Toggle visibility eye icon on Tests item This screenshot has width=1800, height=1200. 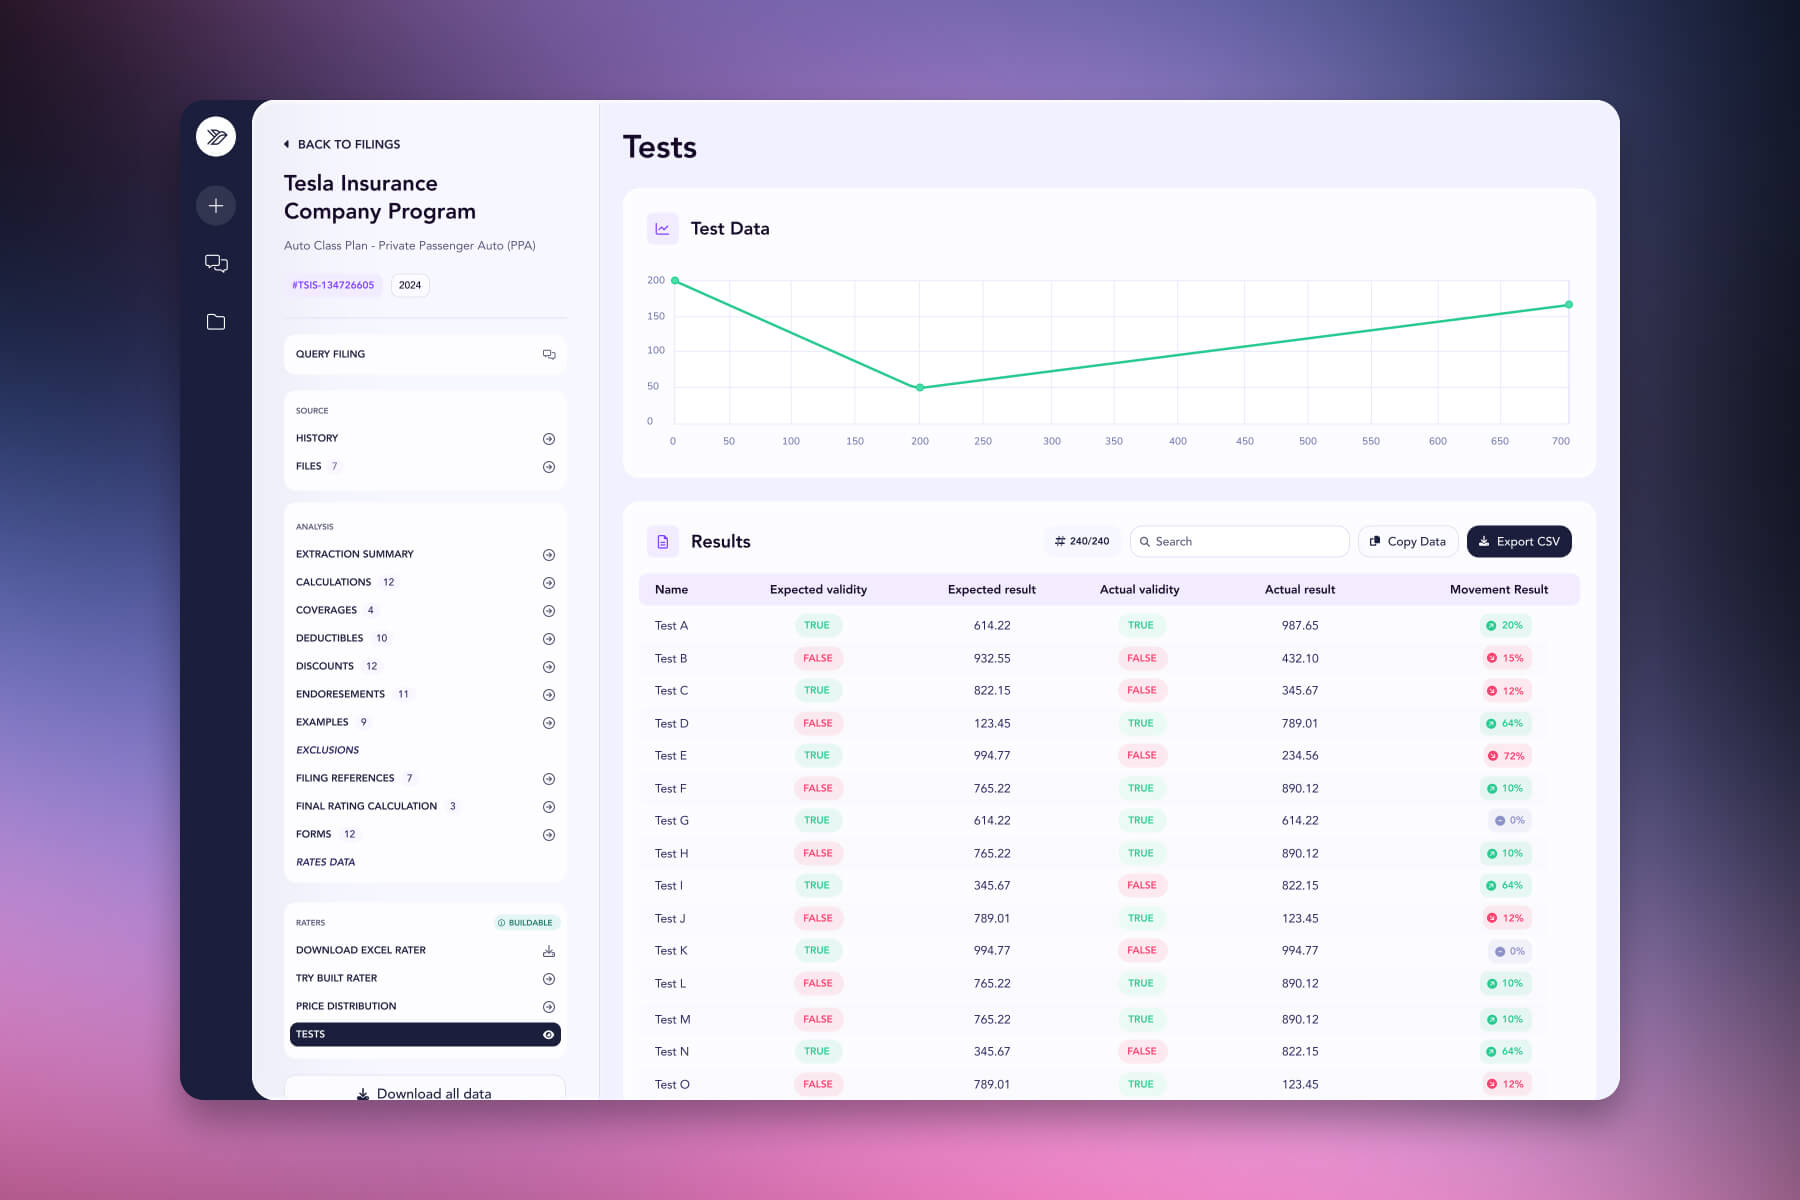(x=547, y=1034)
